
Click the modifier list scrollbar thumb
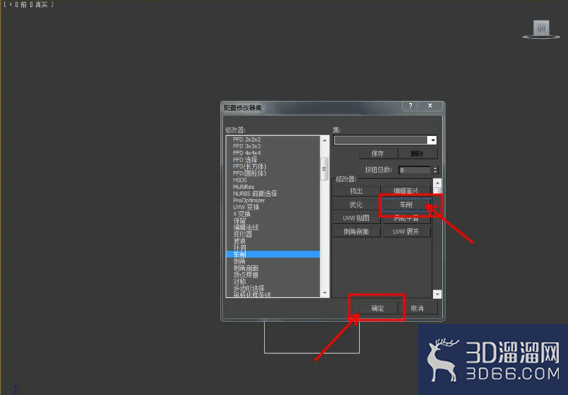pos(325,169)
